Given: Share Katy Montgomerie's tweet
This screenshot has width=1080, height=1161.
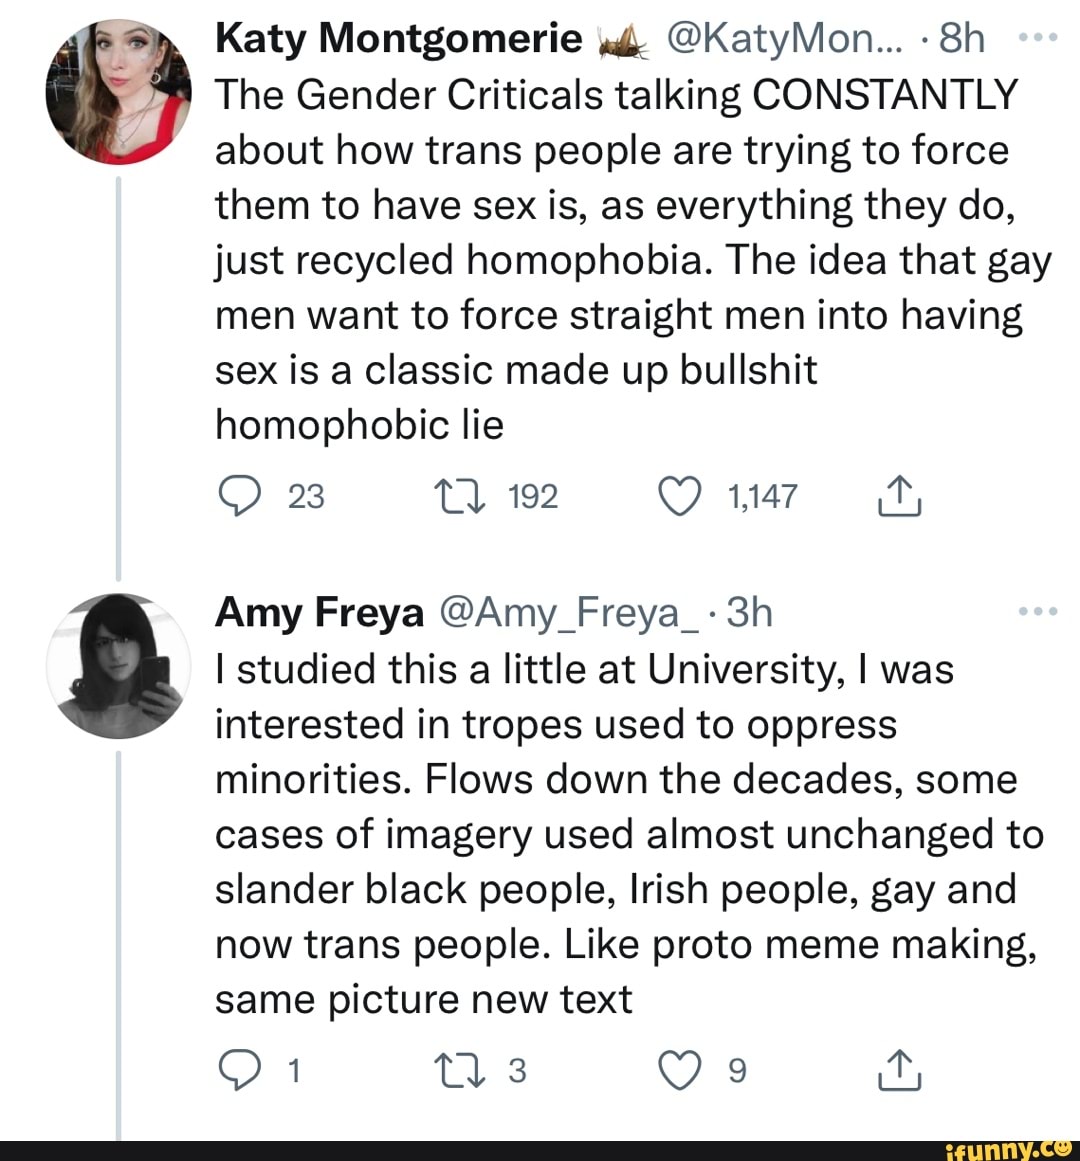Looking at the screenshot, I should tap(898, 497).
